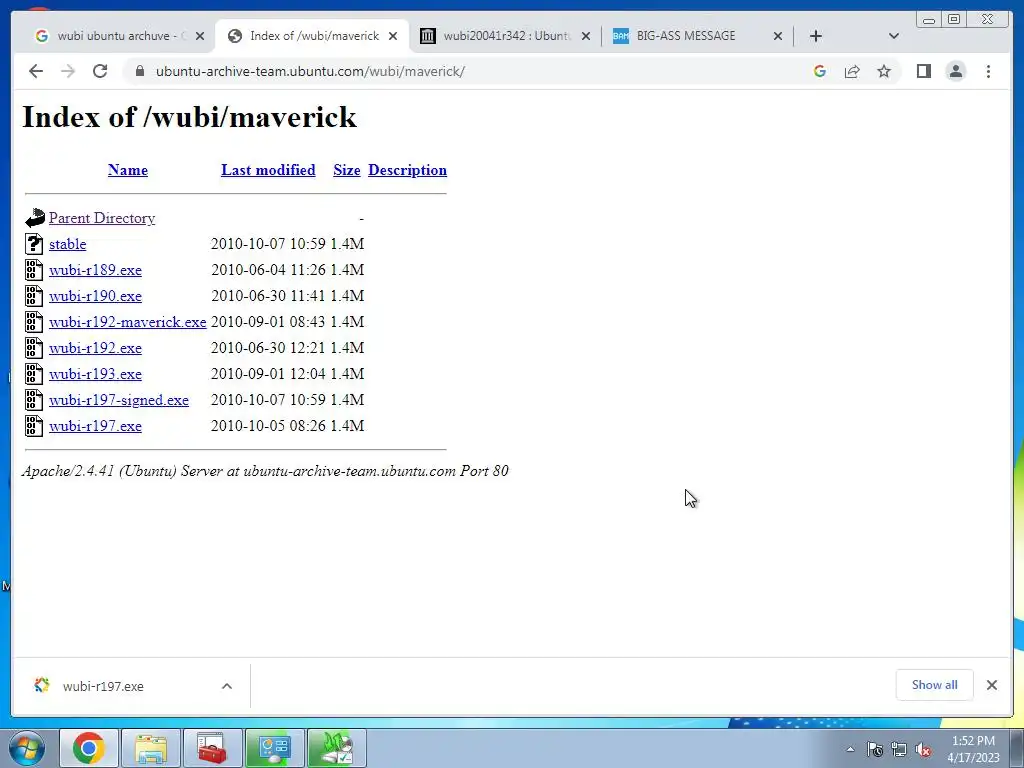Open the 'stable' file link
This screenshot has width=1024, height=768.
click(67, 244)
